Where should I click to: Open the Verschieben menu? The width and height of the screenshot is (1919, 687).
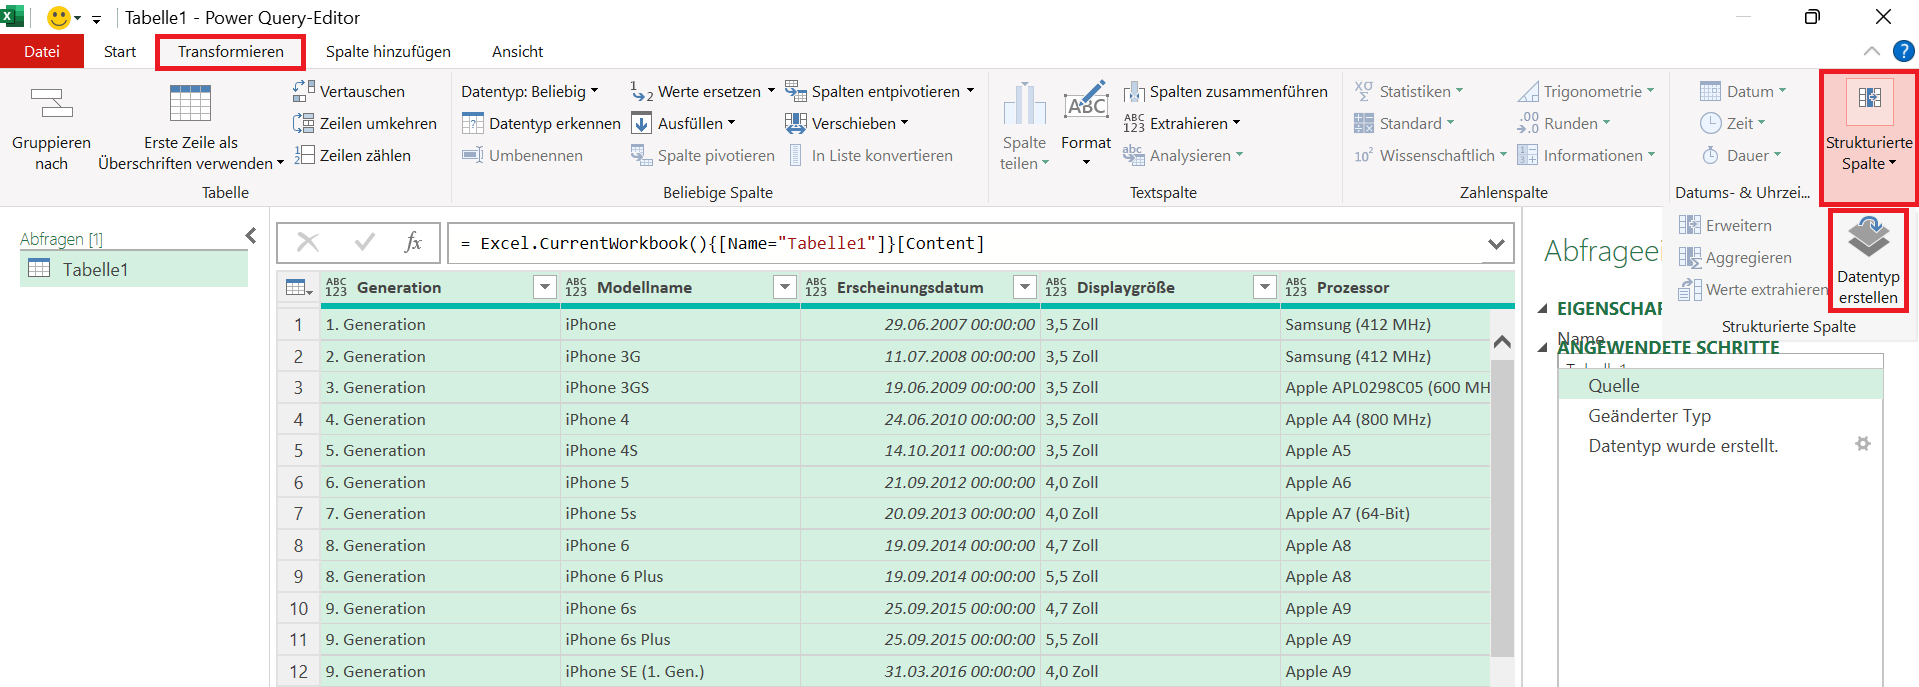pyautogui.click(x=847, y=123)
